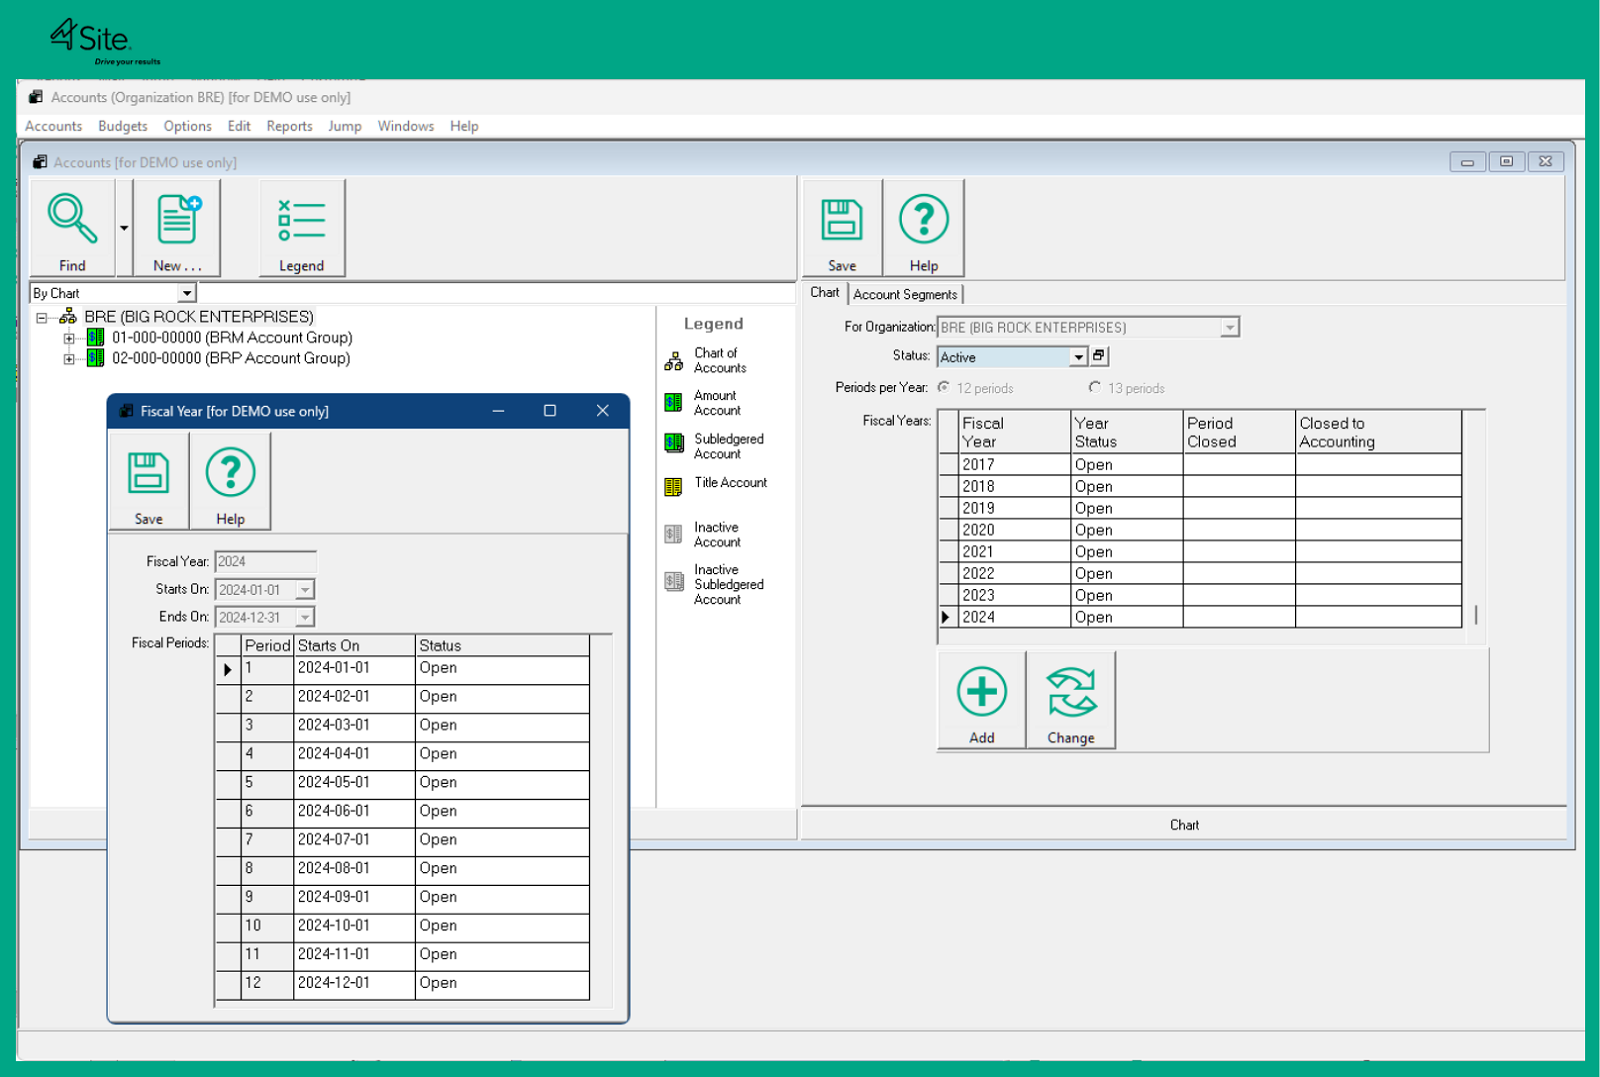Minimize the Fiscal Year window
This screenshot has width=1600, height=1077.
(x=498, y=411)
